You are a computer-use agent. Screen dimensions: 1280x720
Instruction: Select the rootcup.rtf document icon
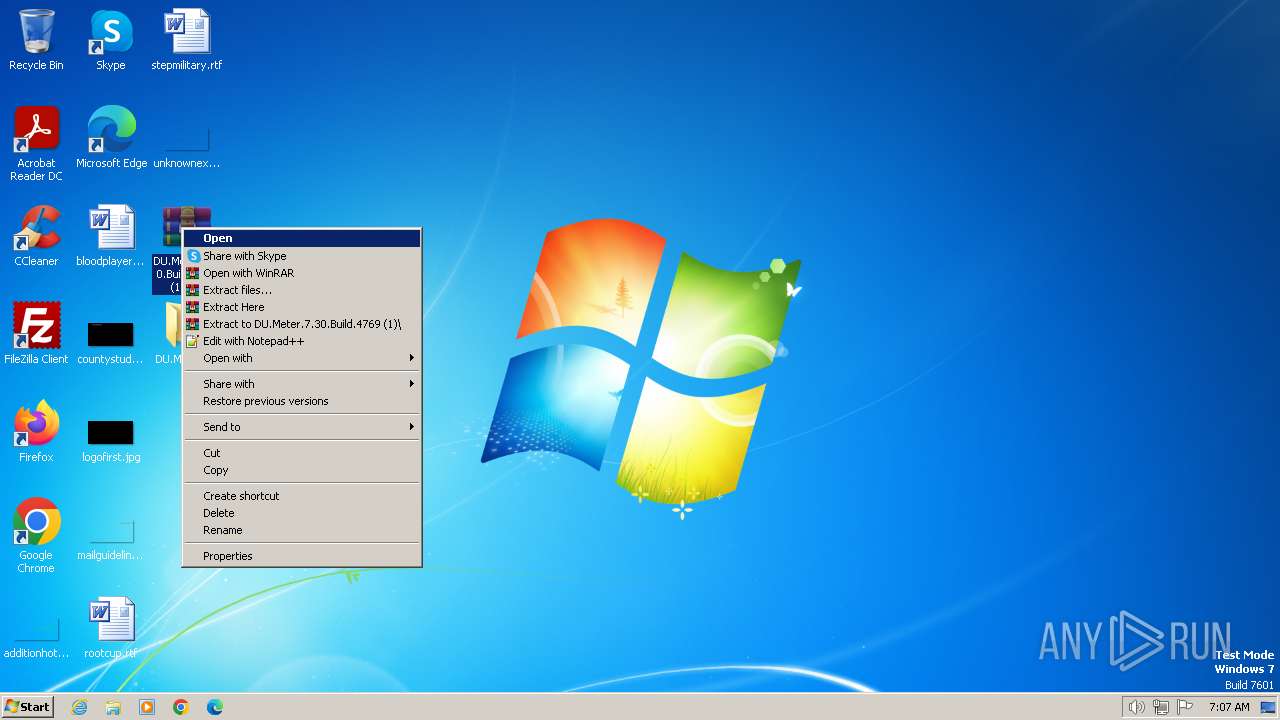(x=111, y=628)
